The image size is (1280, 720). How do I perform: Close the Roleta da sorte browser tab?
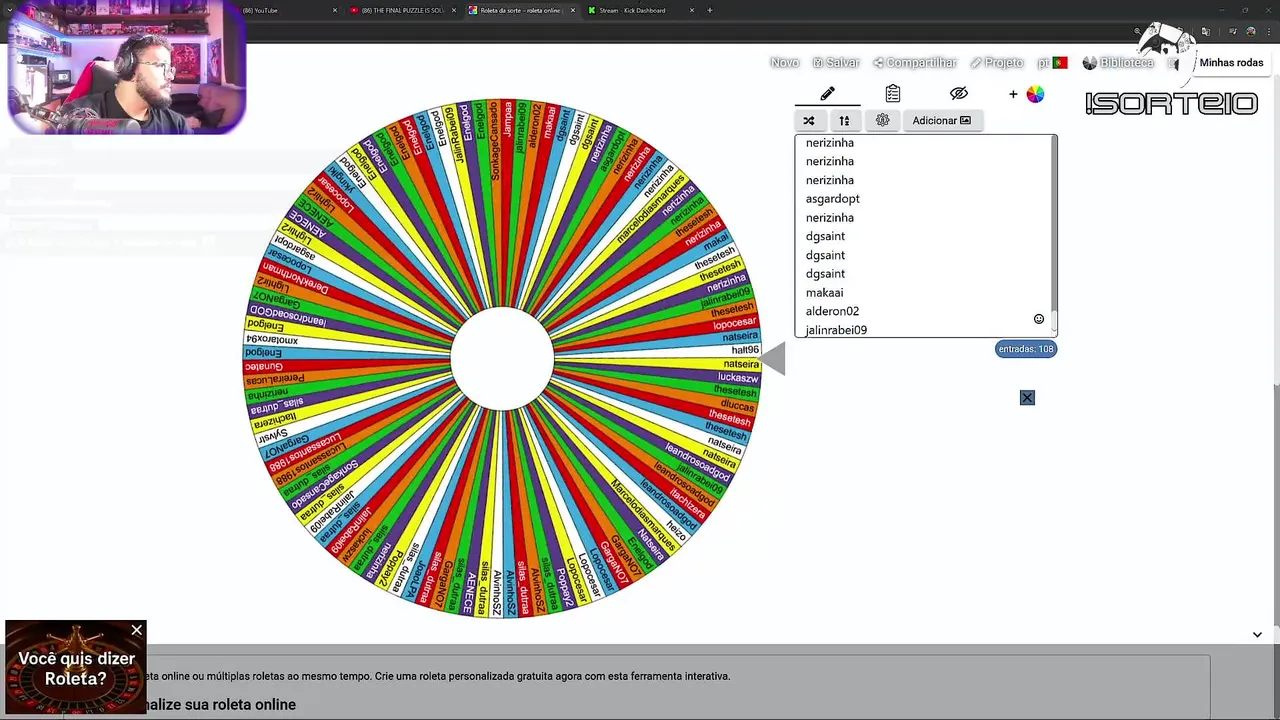coord(573,11)
